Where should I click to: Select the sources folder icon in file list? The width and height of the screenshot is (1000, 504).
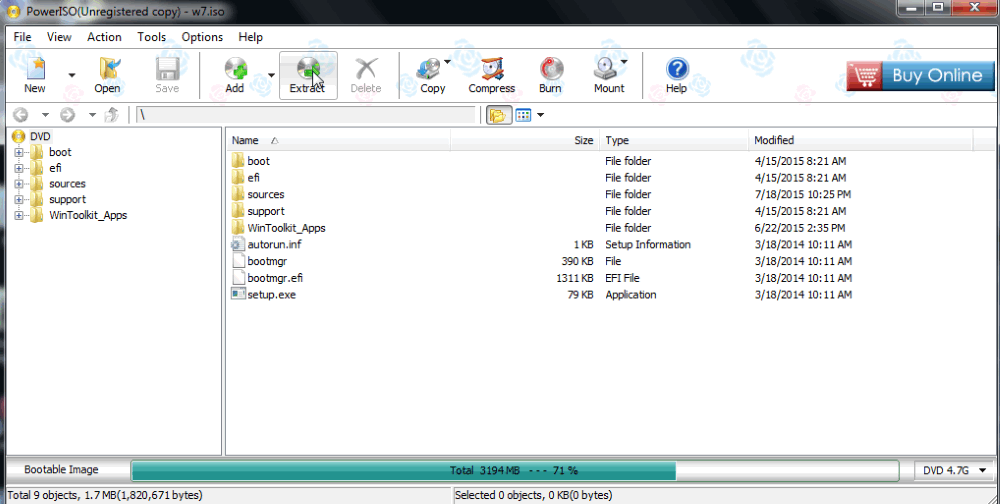tap(238, 194)
